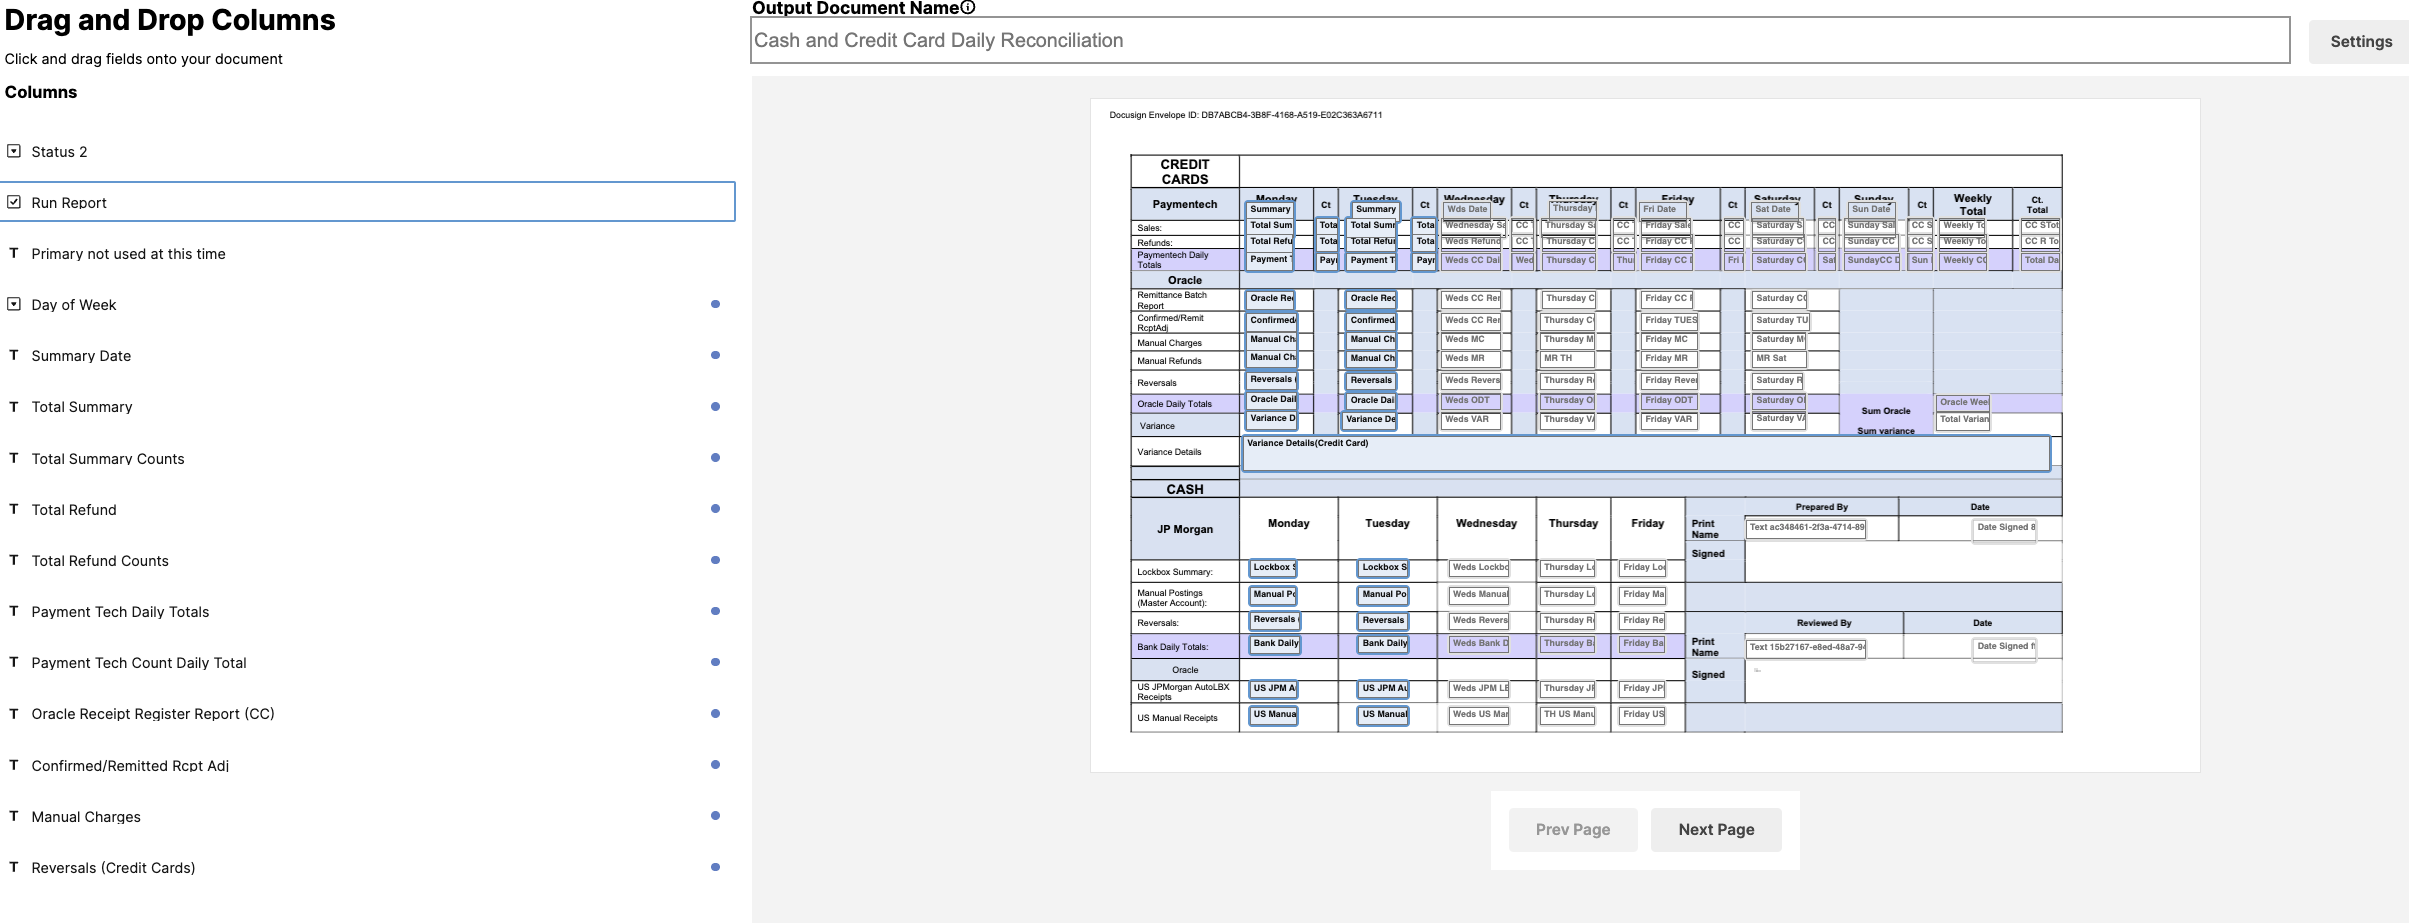Select the Confirmed/Remitted Rcpt Adj column

pos(130,766)
